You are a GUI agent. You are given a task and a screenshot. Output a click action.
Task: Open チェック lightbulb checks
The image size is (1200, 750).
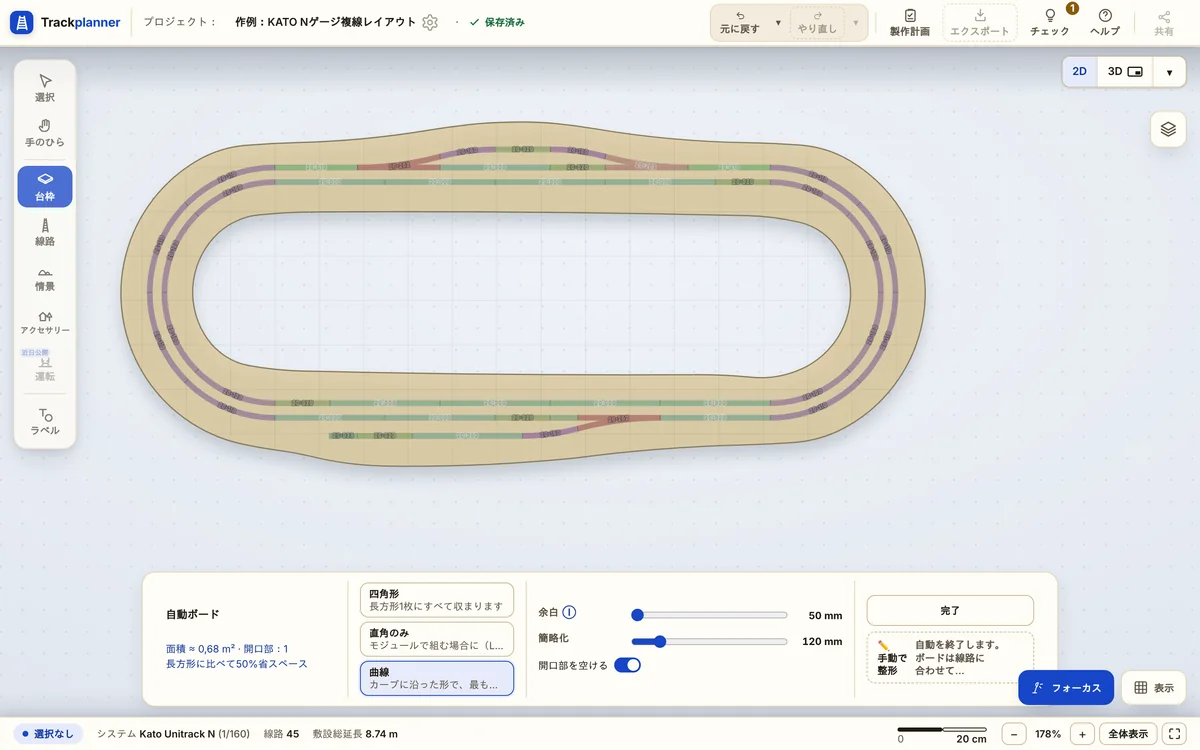tap(1050, 22)
